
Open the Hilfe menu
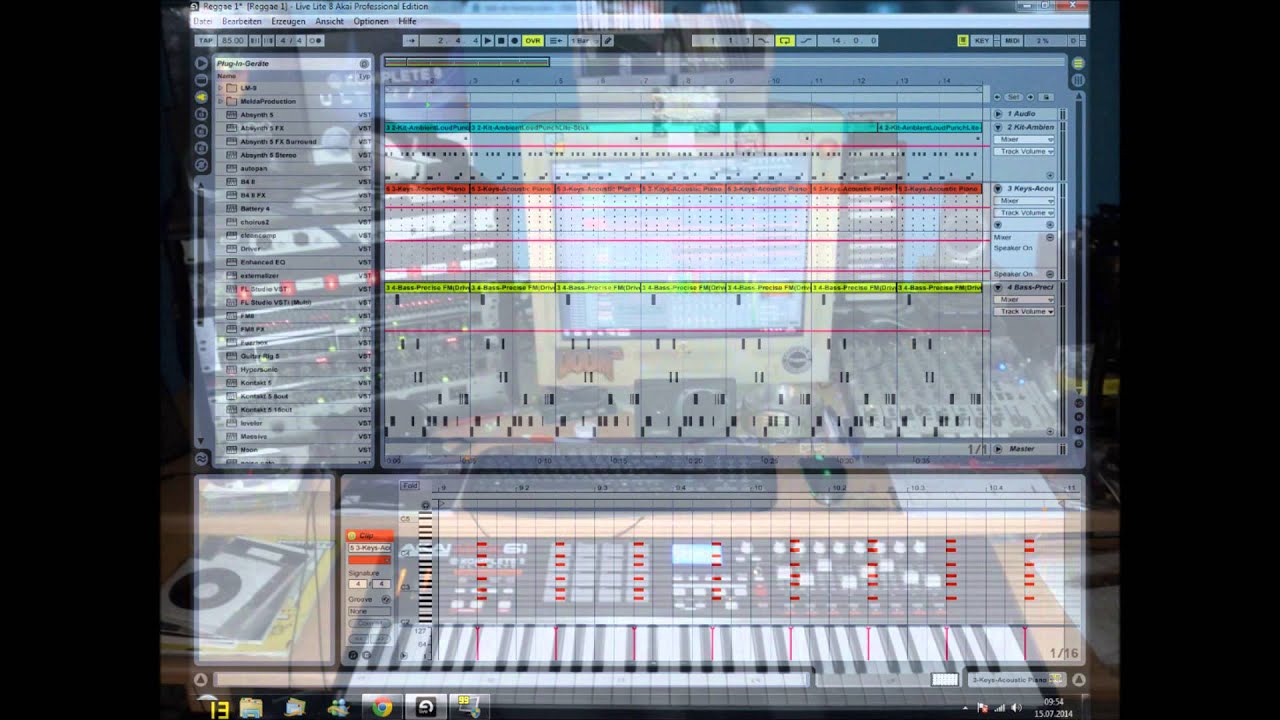pyautogui.click(x=407, y=21)
